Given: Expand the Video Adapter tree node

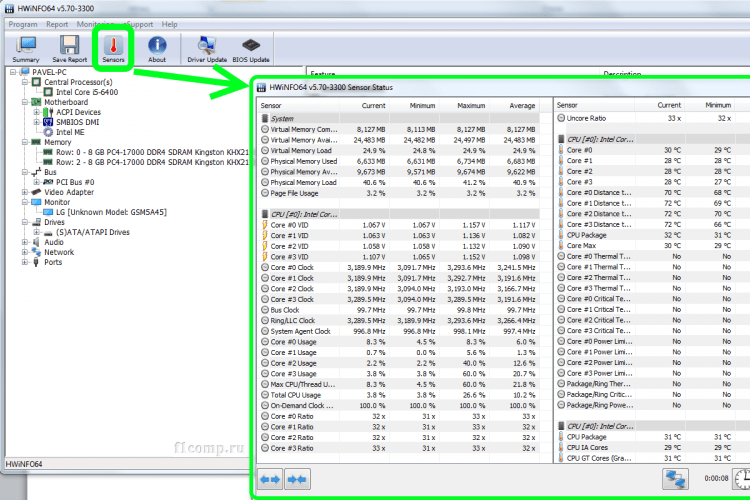Looking at the screenshot, I should tap(24, 192).
